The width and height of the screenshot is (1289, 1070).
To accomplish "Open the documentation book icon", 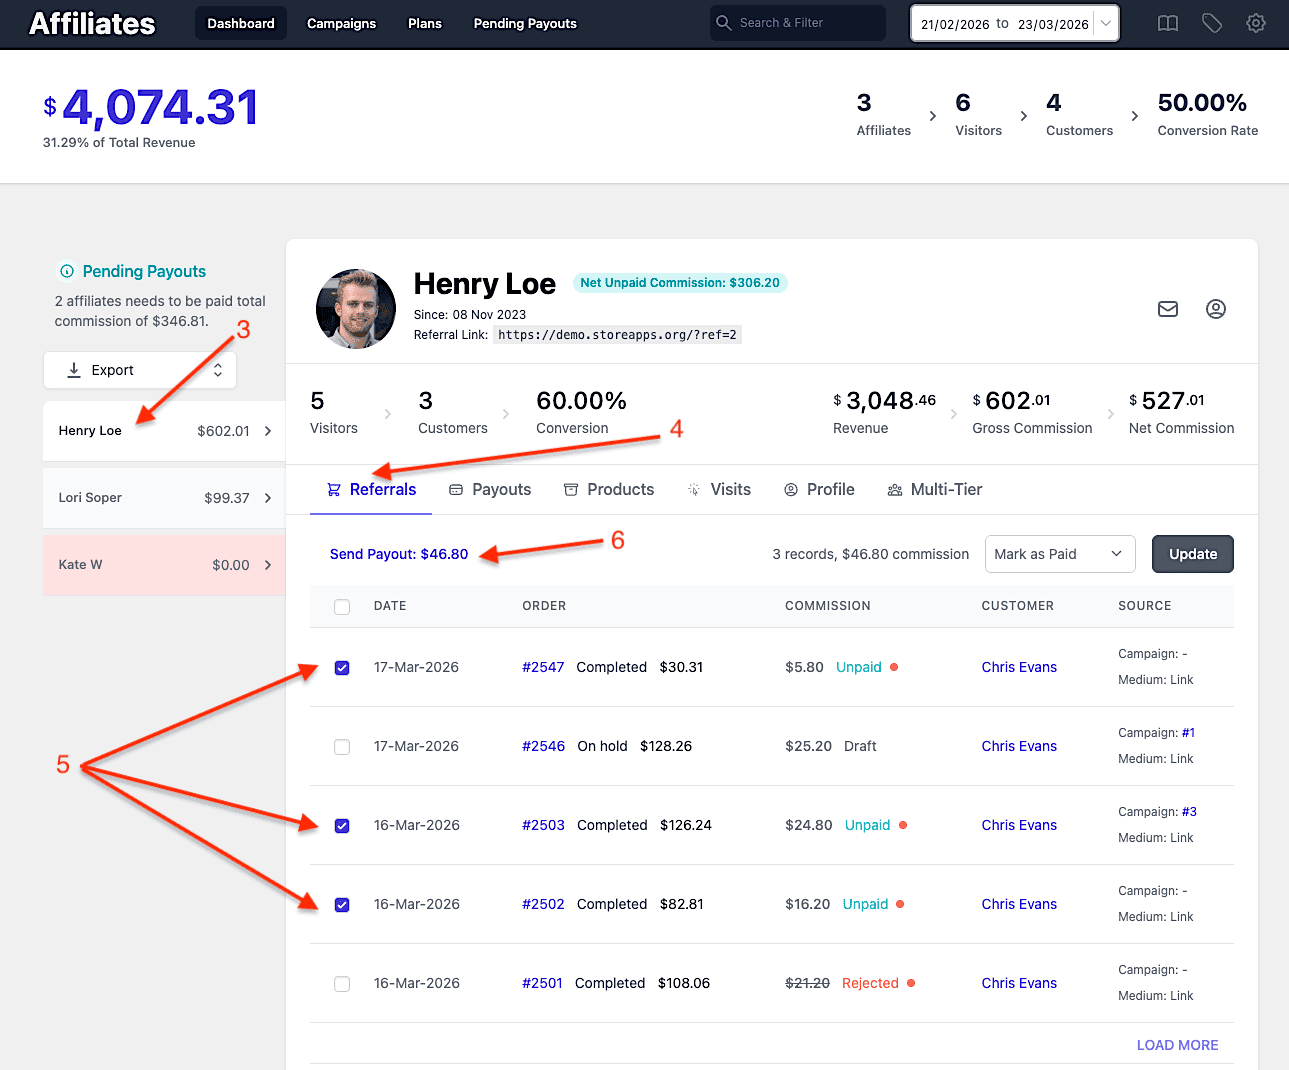I will tap(1168, 23).
